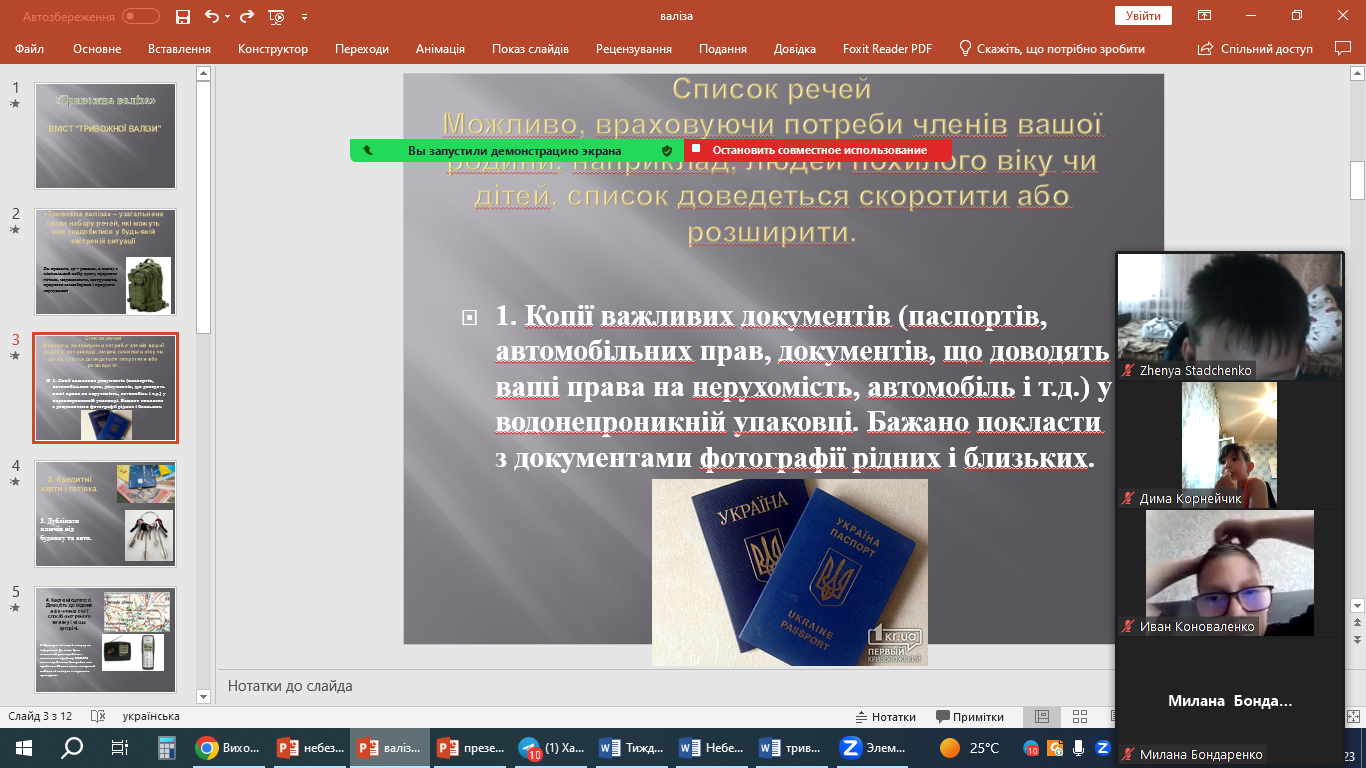The width and height of the screenshot is (1366, 768).
Task: Click the spell-check icon in the status bar
Action: (x=97, y=717)
